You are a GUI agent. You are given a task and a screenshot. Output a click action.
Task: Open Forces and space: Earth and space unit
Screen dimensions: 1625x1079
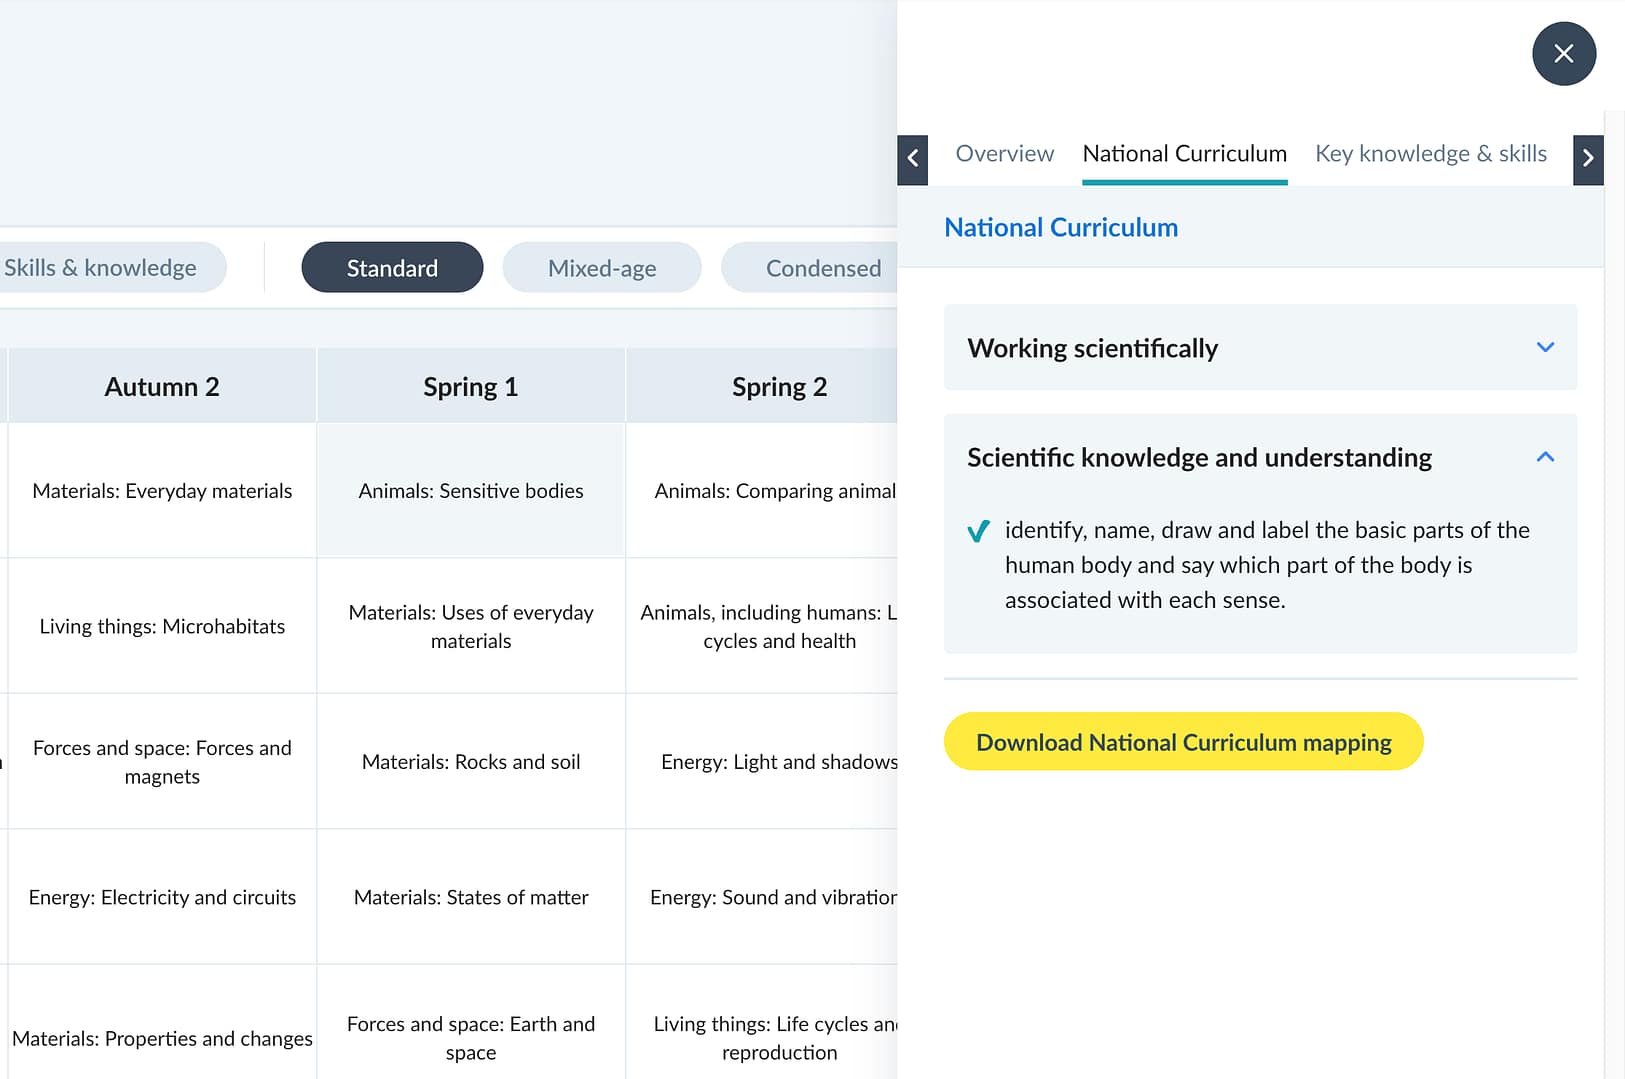(x=471, y=1038)
